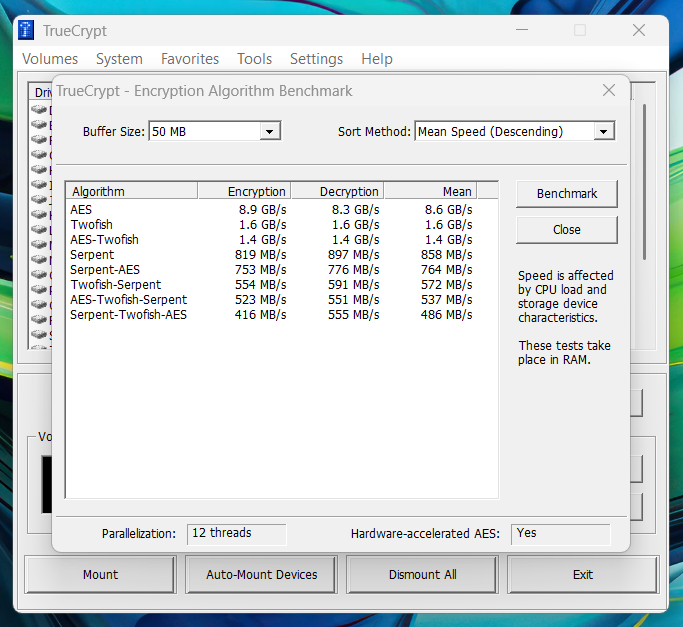Select the AES row
This screenshot has height=627, width=683.
[x=281, y=210]
